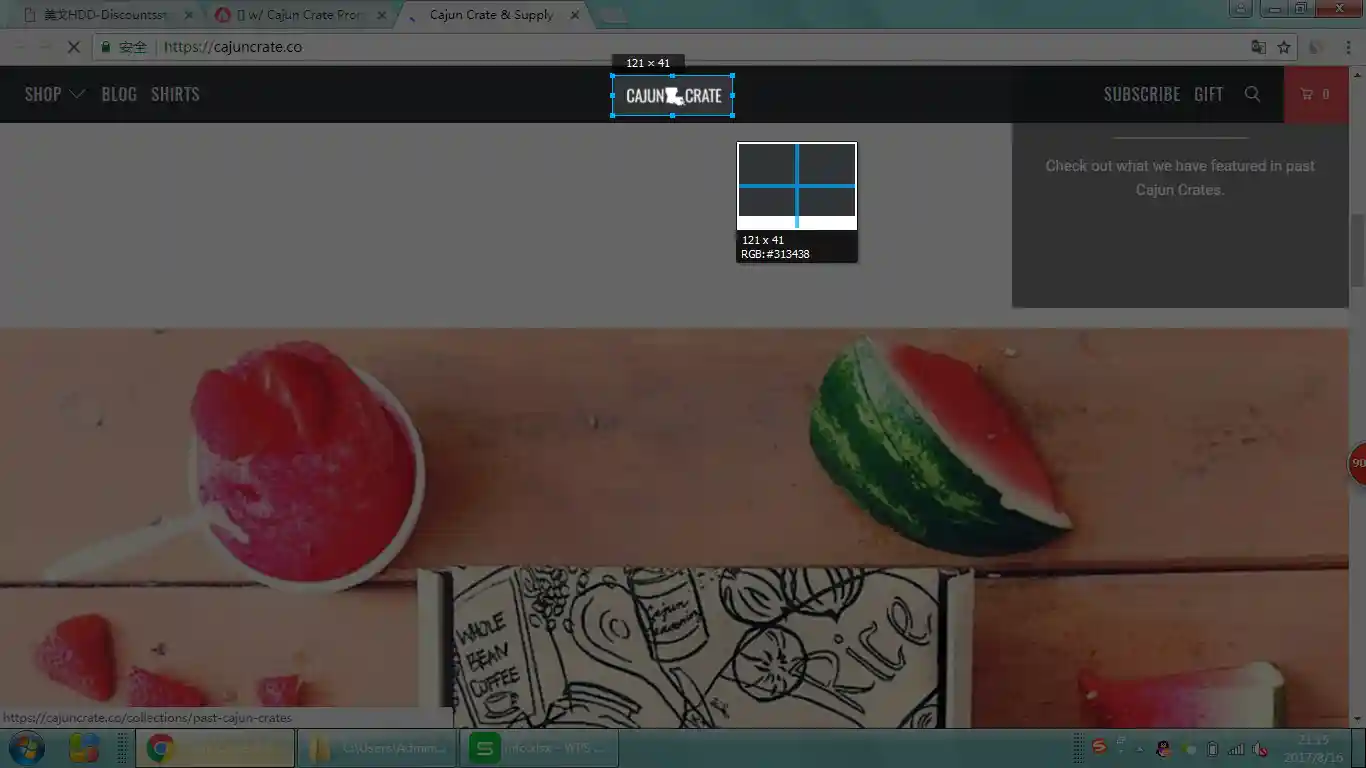The width and height of the screenshot is (1366, 768).
Task: Click the translate page icon in address bar
Action: [x=1259, y=47]
